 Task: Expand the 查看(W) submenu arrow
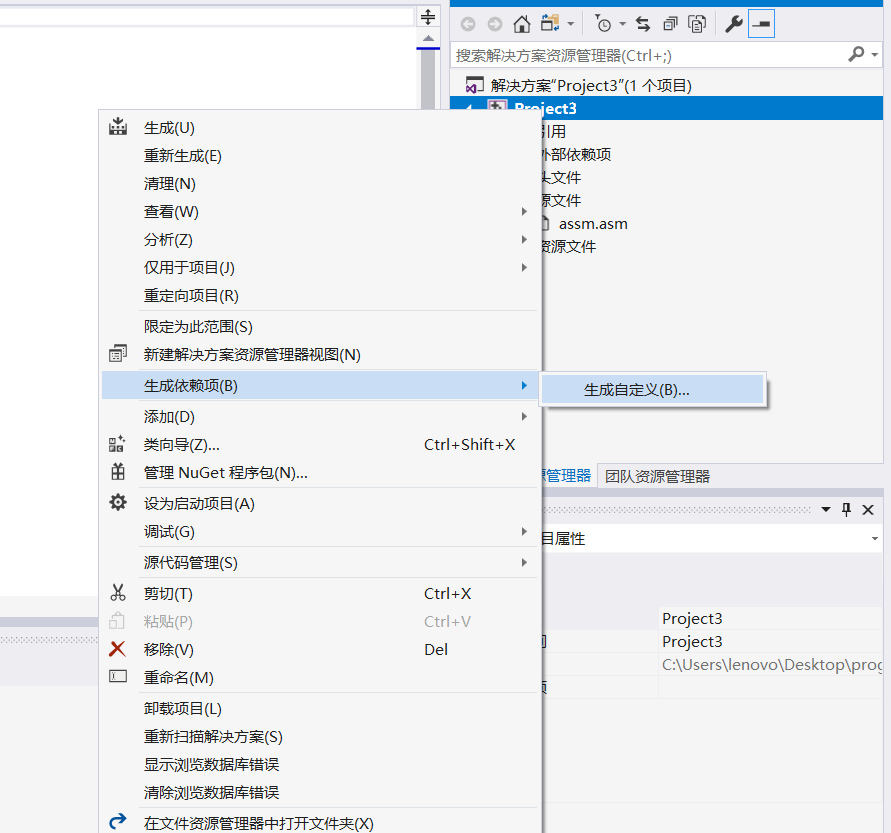click(524, 211)
